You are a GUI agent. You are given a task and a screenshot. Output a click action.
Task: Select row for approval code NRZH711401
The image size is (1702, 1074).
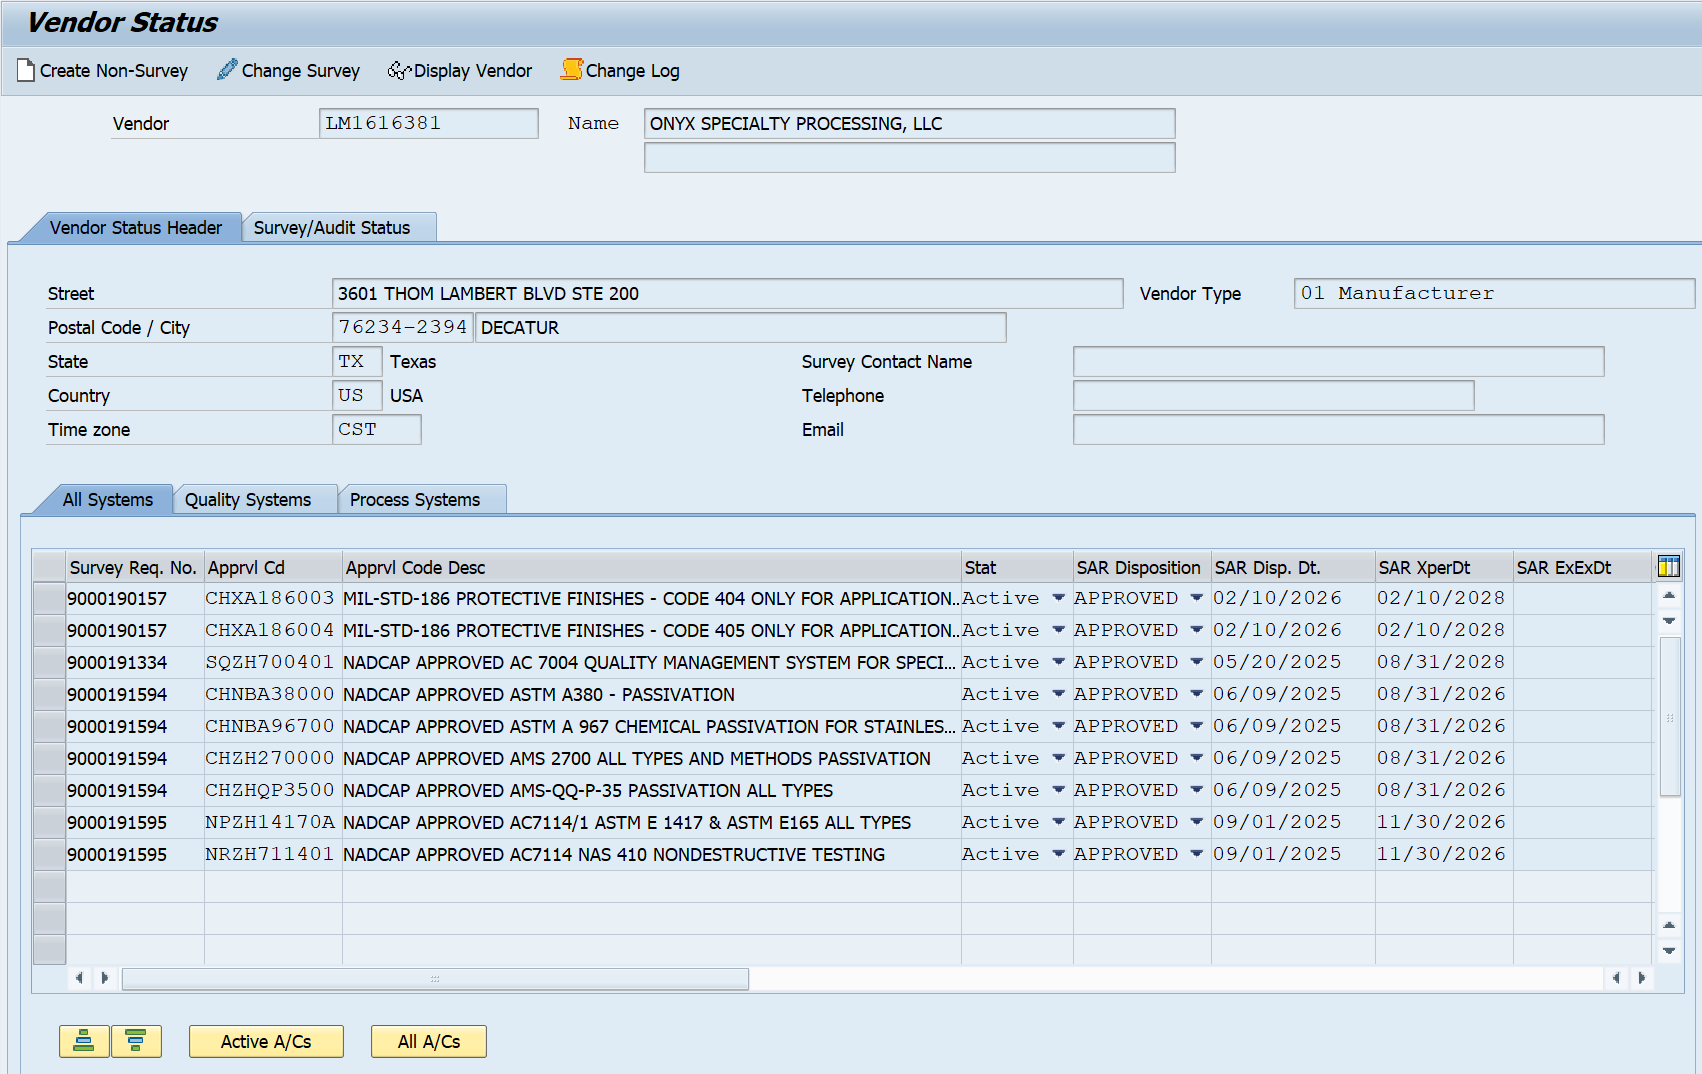49,855
